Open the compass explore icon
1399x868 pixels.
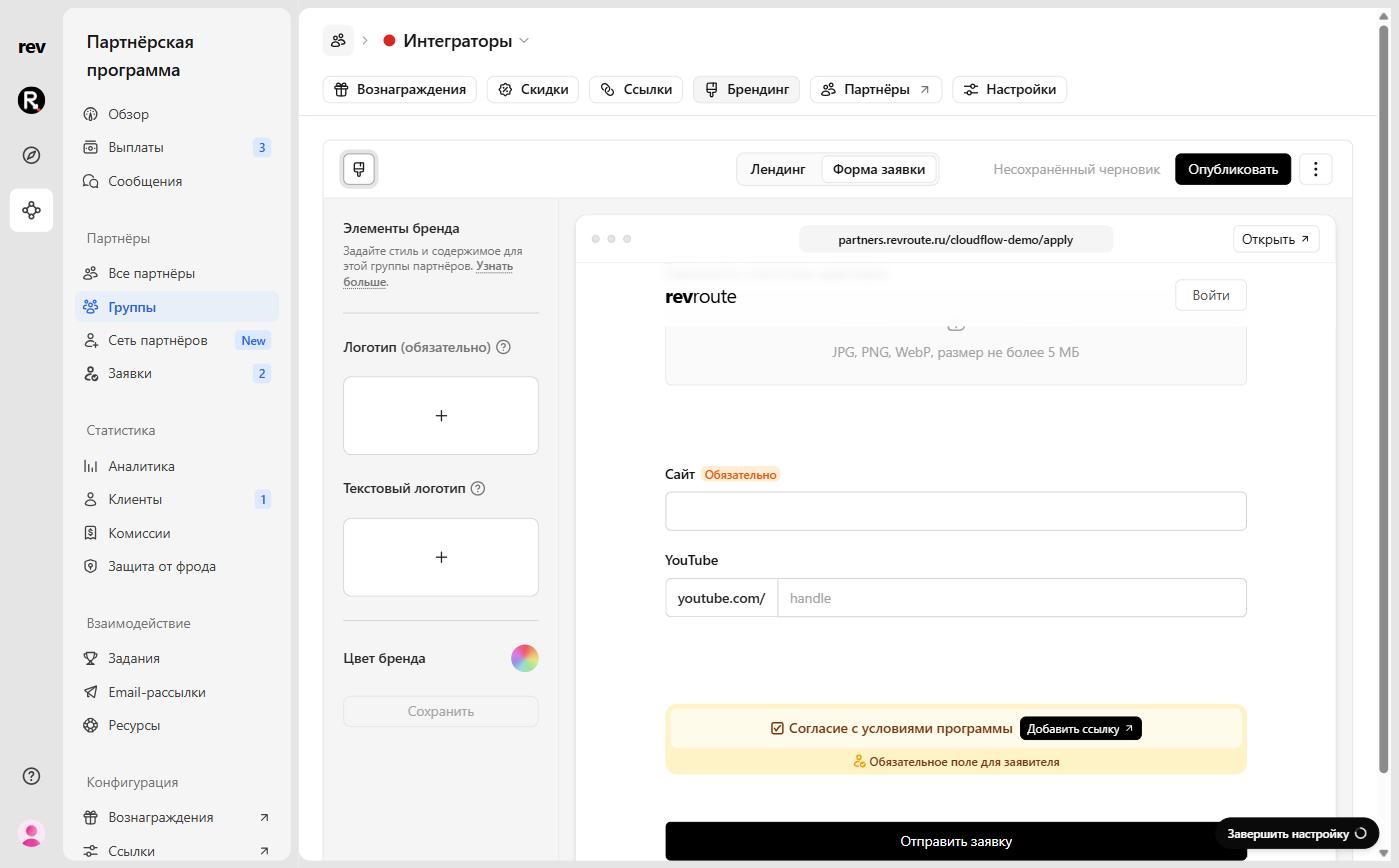pyautogui.click(x=31, y=155)
